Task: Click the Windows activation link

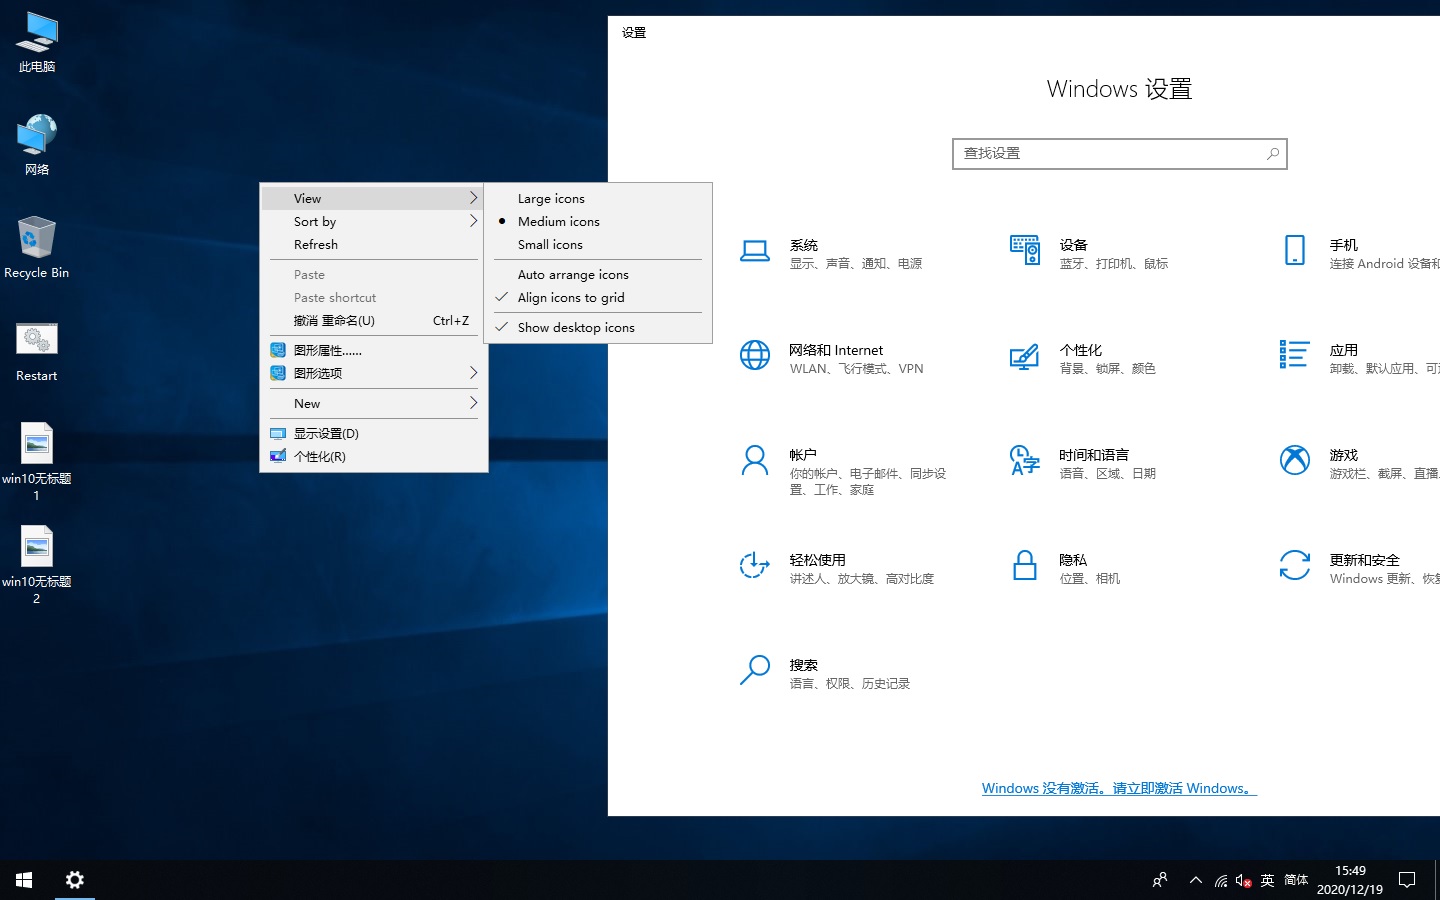Action: point(1119,788)
